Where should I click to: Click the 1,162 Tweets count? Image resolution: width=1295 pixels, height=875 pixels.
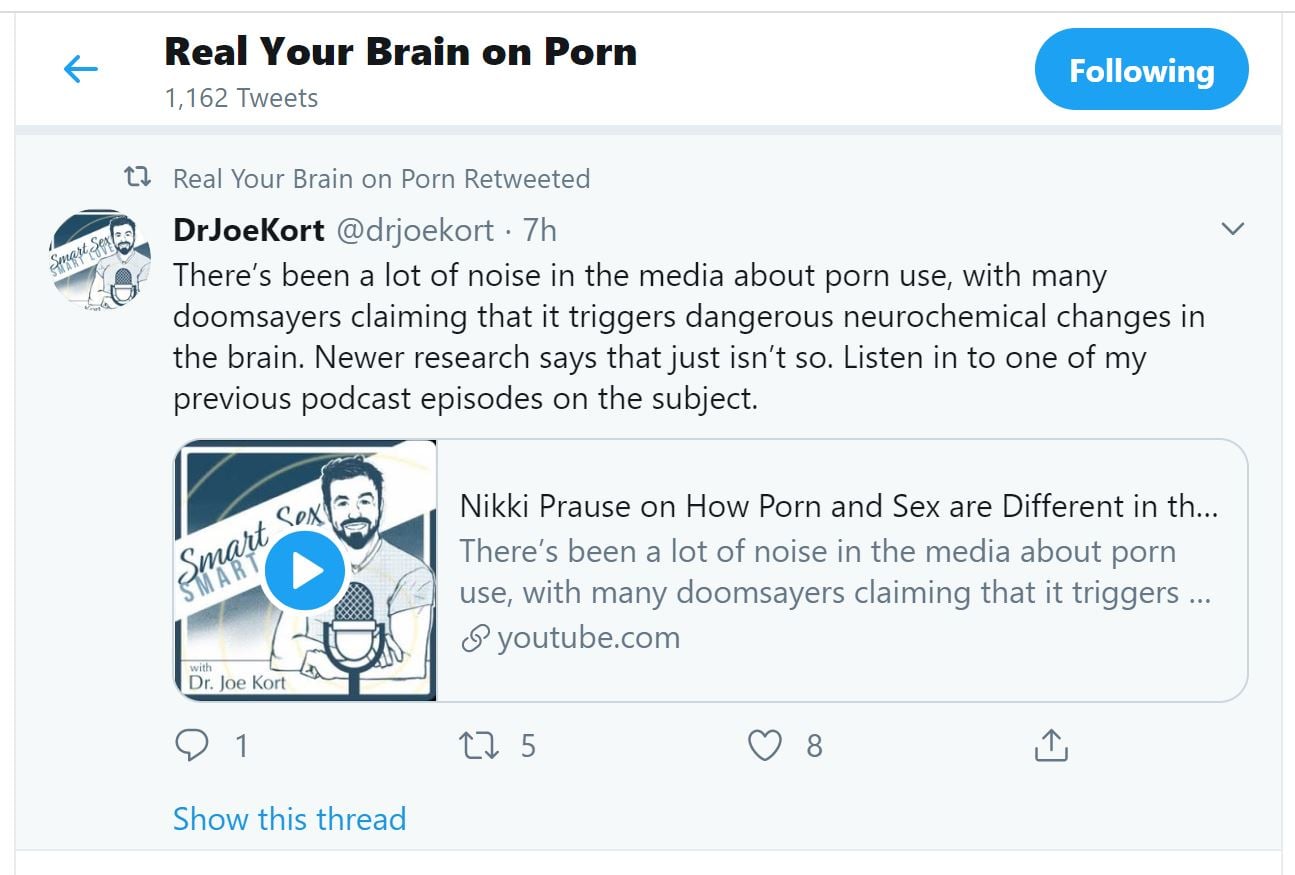point(241,98)
